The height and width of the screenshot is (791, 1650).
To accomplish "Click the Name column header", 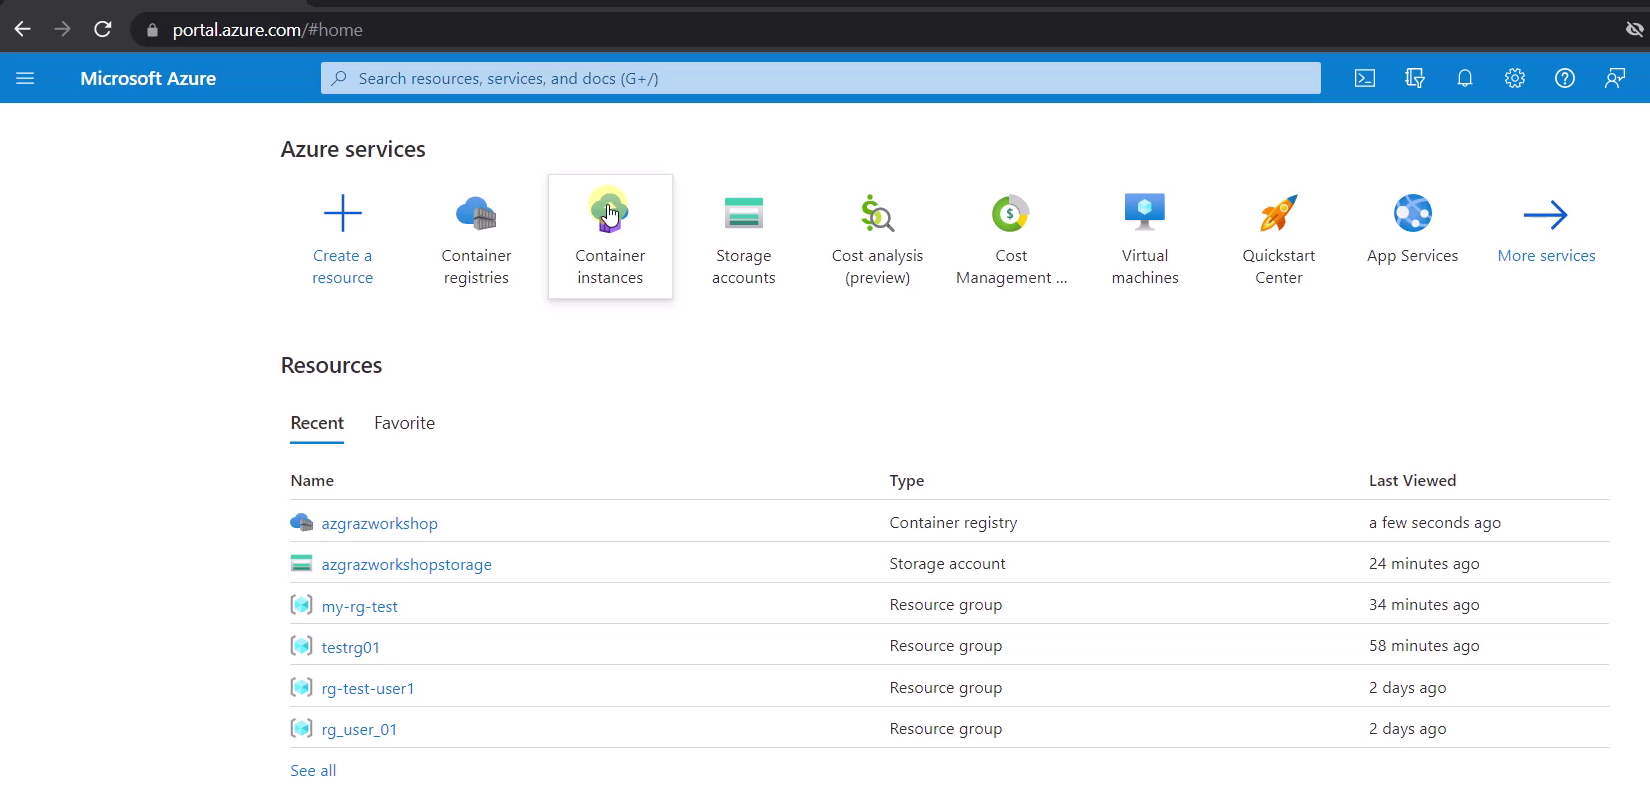I will point(312,480).
